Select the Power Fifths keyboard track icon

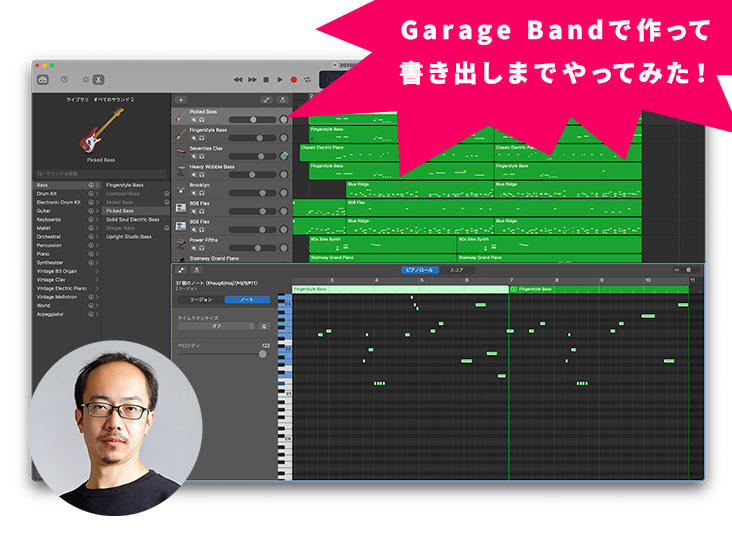tap(181, 245)
